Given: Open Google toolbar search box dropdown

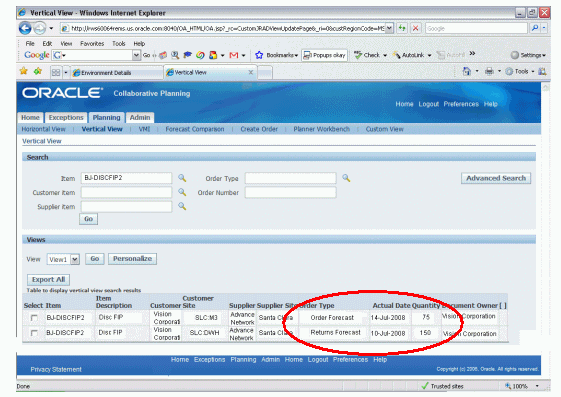Looking at the screenshot, I should [136, 55].
